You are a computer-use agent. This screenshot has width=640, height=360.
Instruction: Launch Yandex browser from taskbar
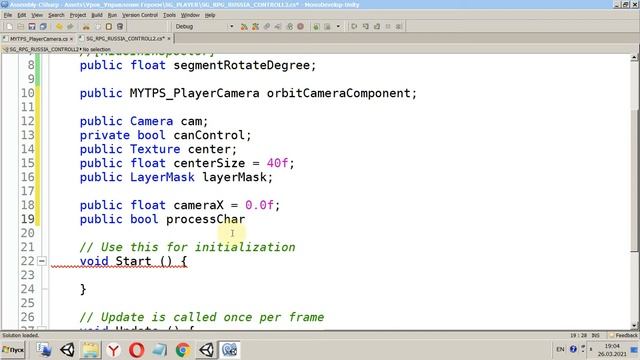click(113, 350)
